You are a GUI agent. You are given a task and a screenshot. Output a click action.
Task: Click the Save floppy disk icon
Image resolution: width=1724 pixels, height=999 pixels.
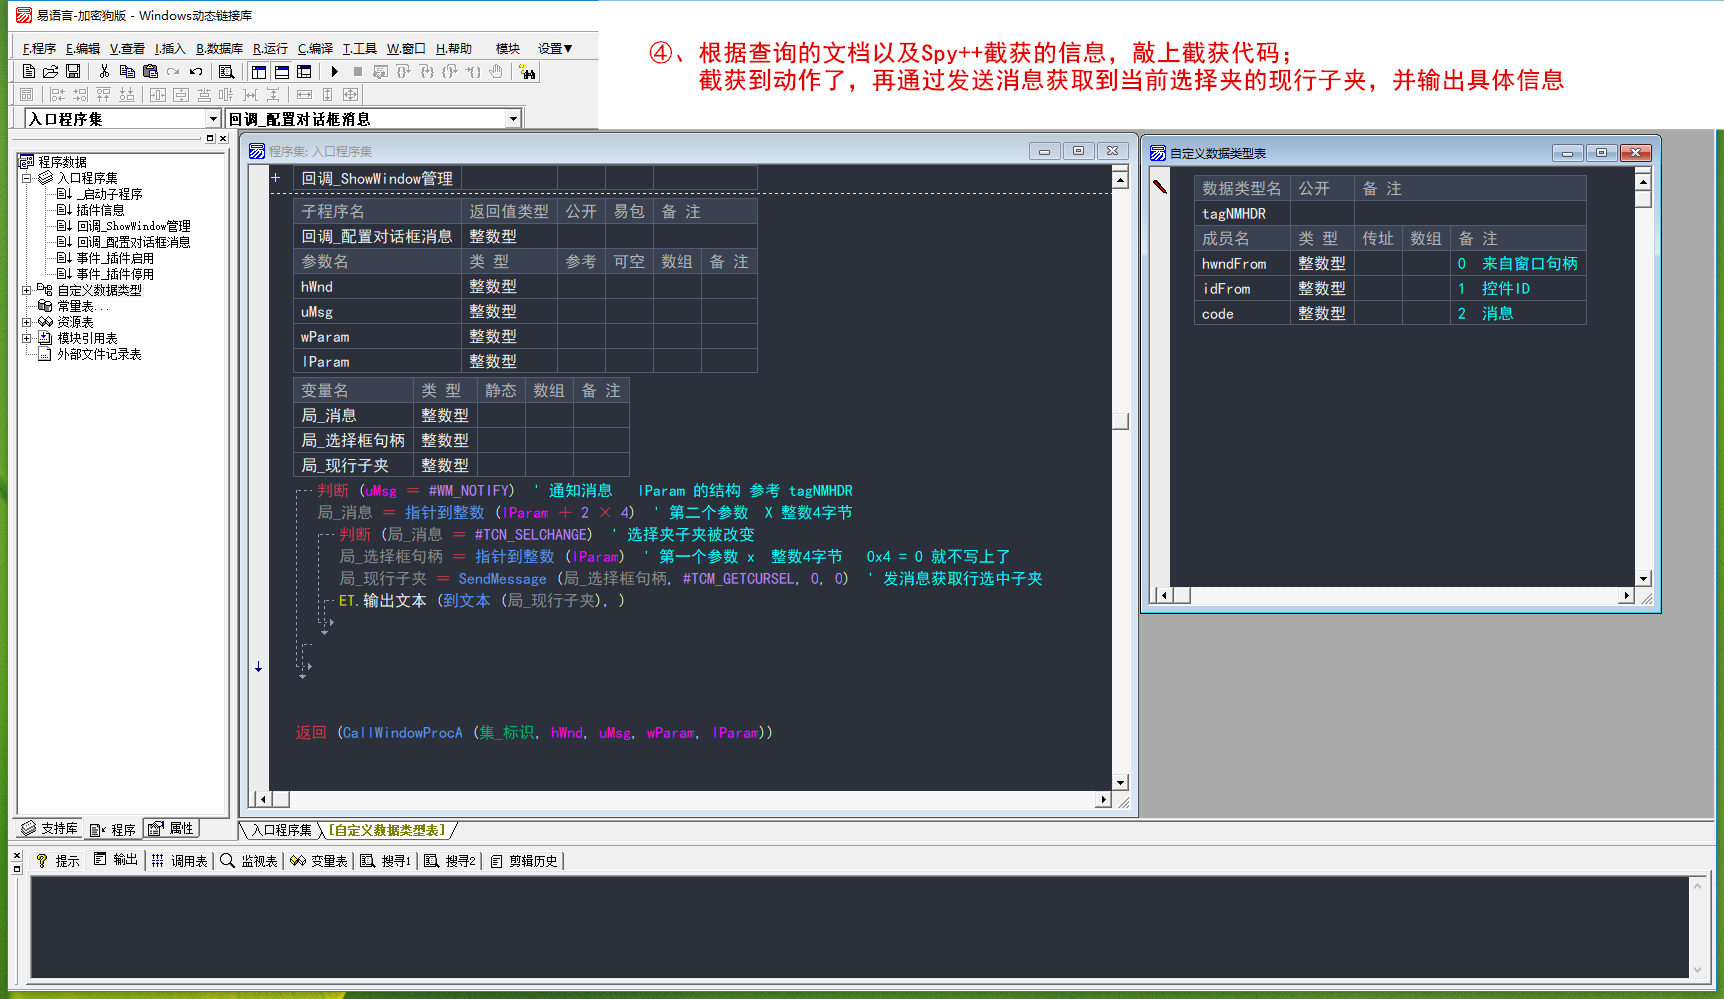[73, 71]
